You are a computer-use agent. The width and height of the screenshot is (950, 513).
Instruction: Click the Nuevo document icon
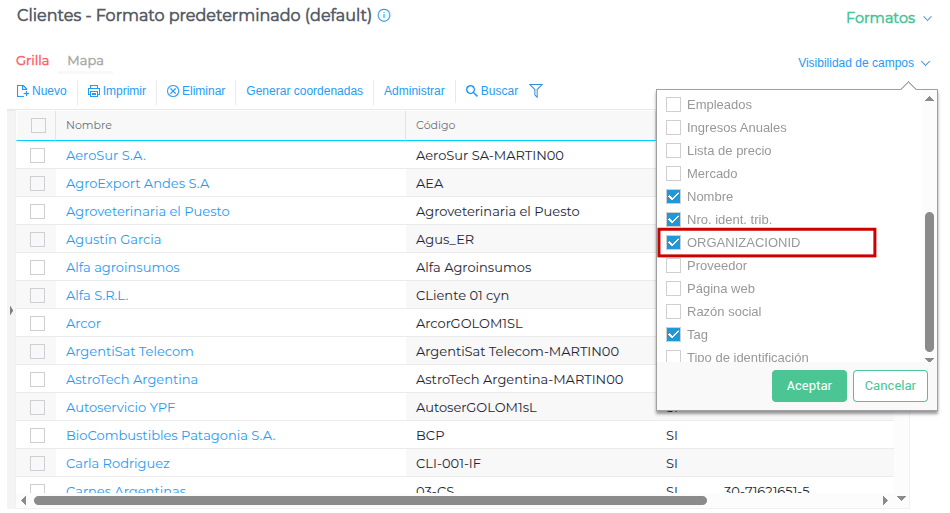pyautogui.click(x=22, y=91)
